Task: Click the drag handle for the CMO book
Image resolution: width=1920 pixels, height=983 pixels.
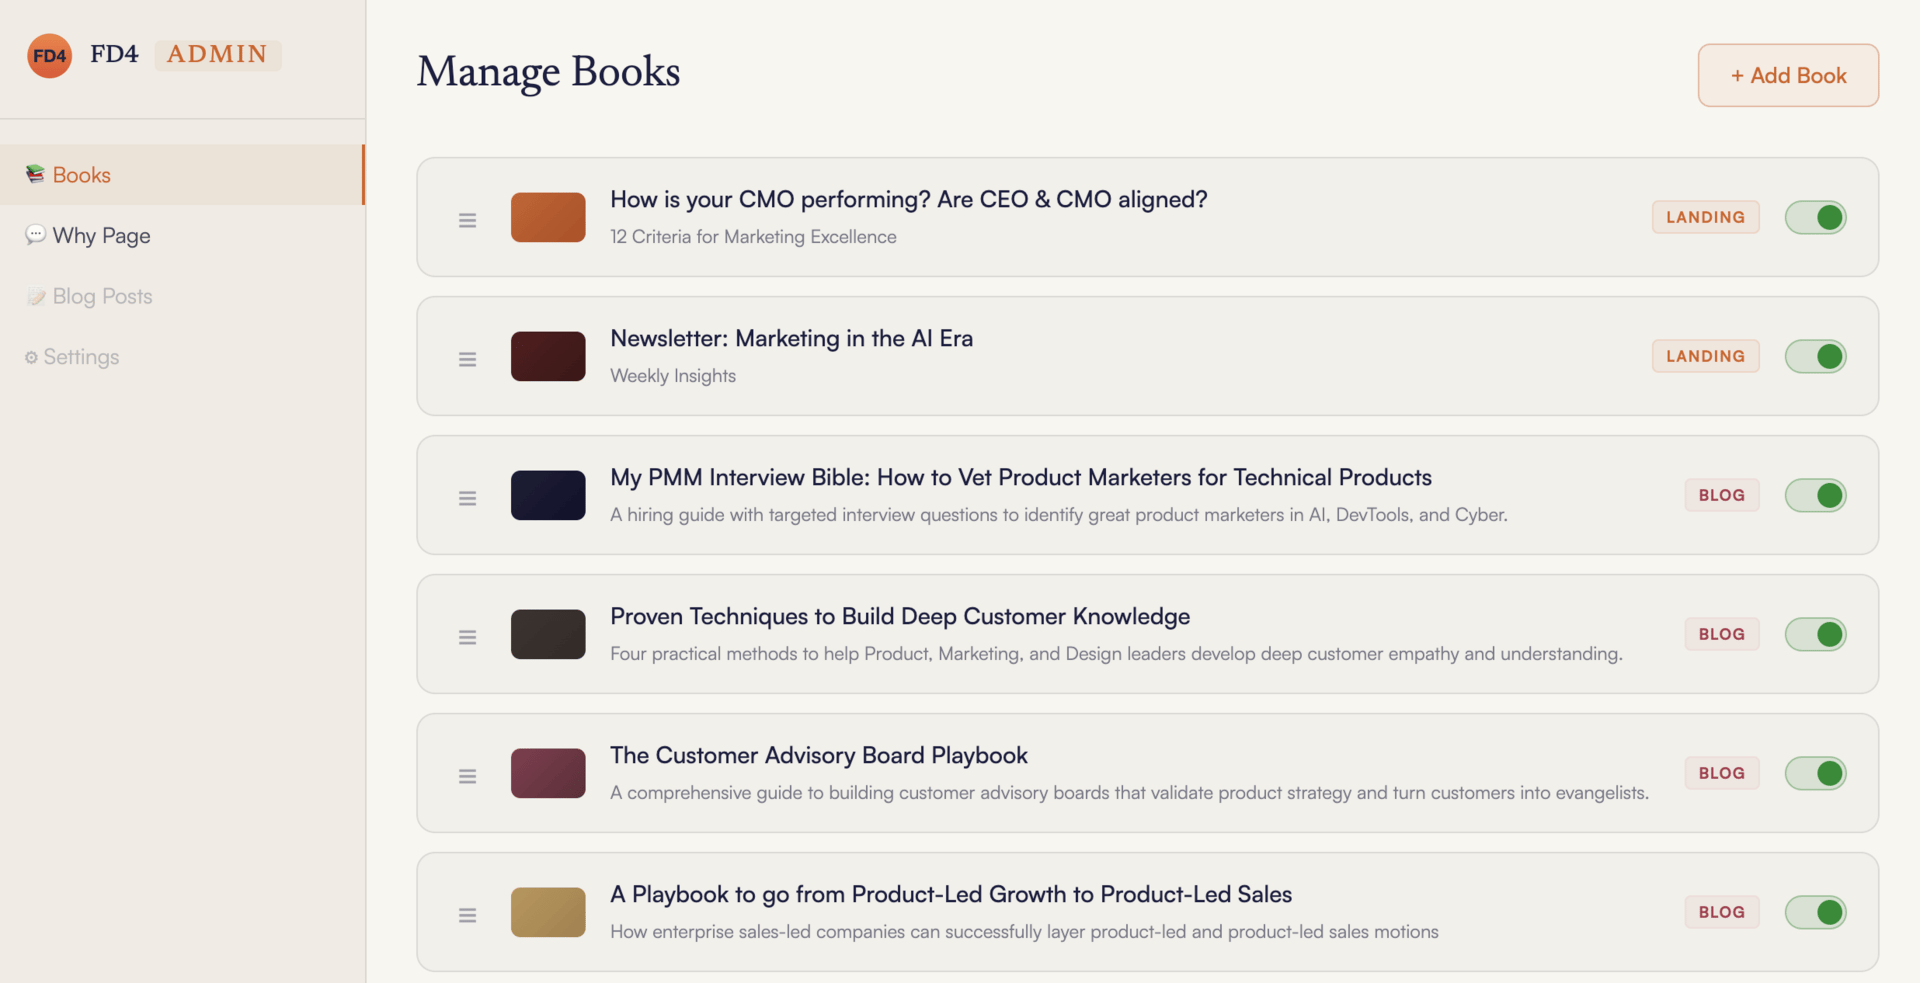Action: click(x=467, y=220)
